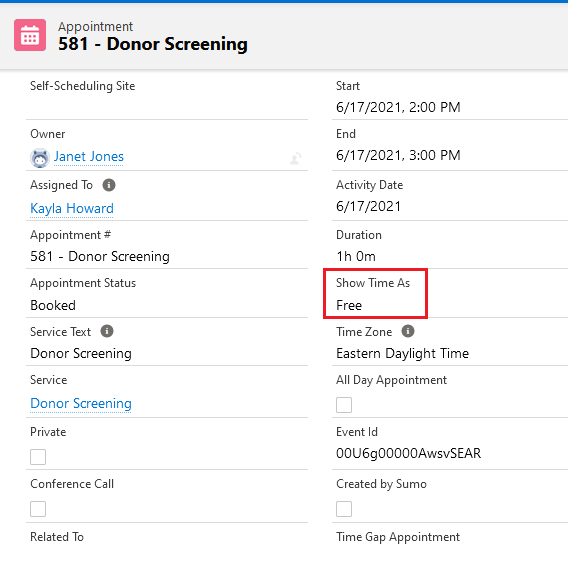568x561 pixels.
Task: Click the change owner icon
Action: 296,158
